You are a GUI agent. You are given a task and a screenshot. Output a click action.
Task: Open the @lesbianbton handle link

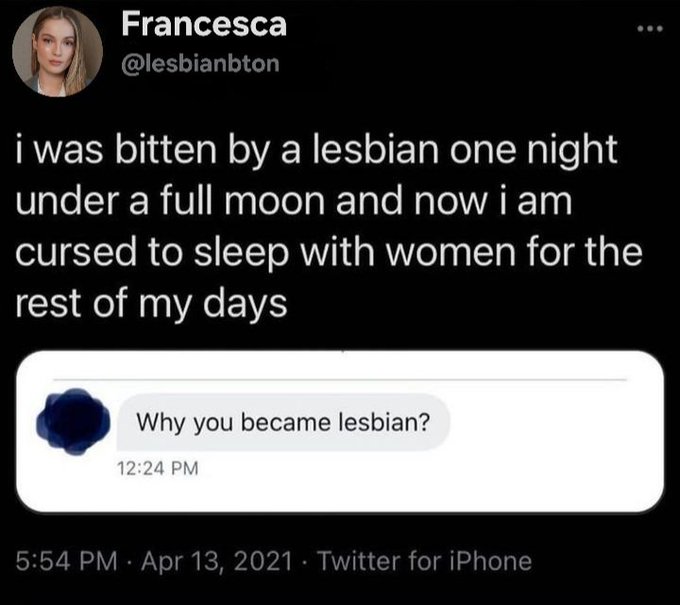pyautogui.click(x=199, y=67)
